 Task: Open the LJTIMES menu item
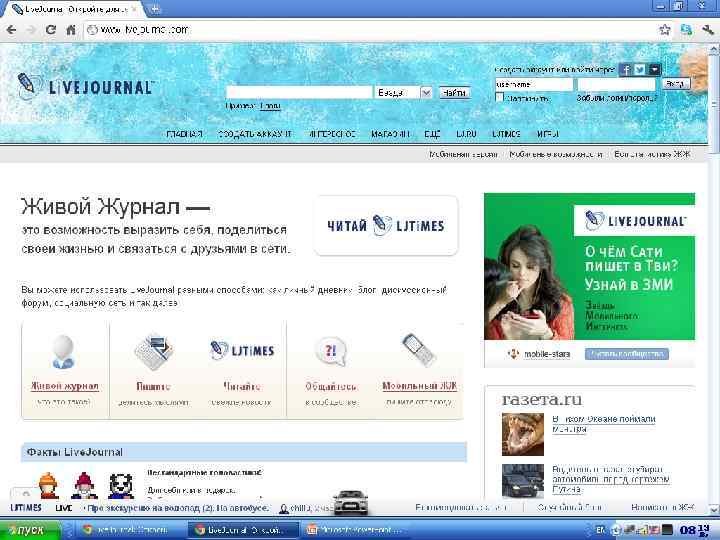coord(506,134)
